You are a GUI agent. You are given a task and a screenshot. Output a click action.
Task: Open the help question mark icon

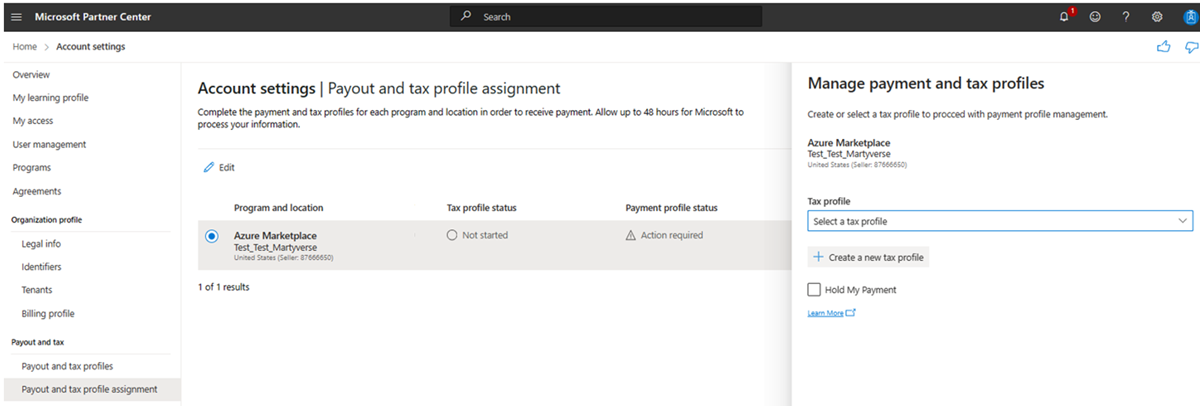[1126, 17]
